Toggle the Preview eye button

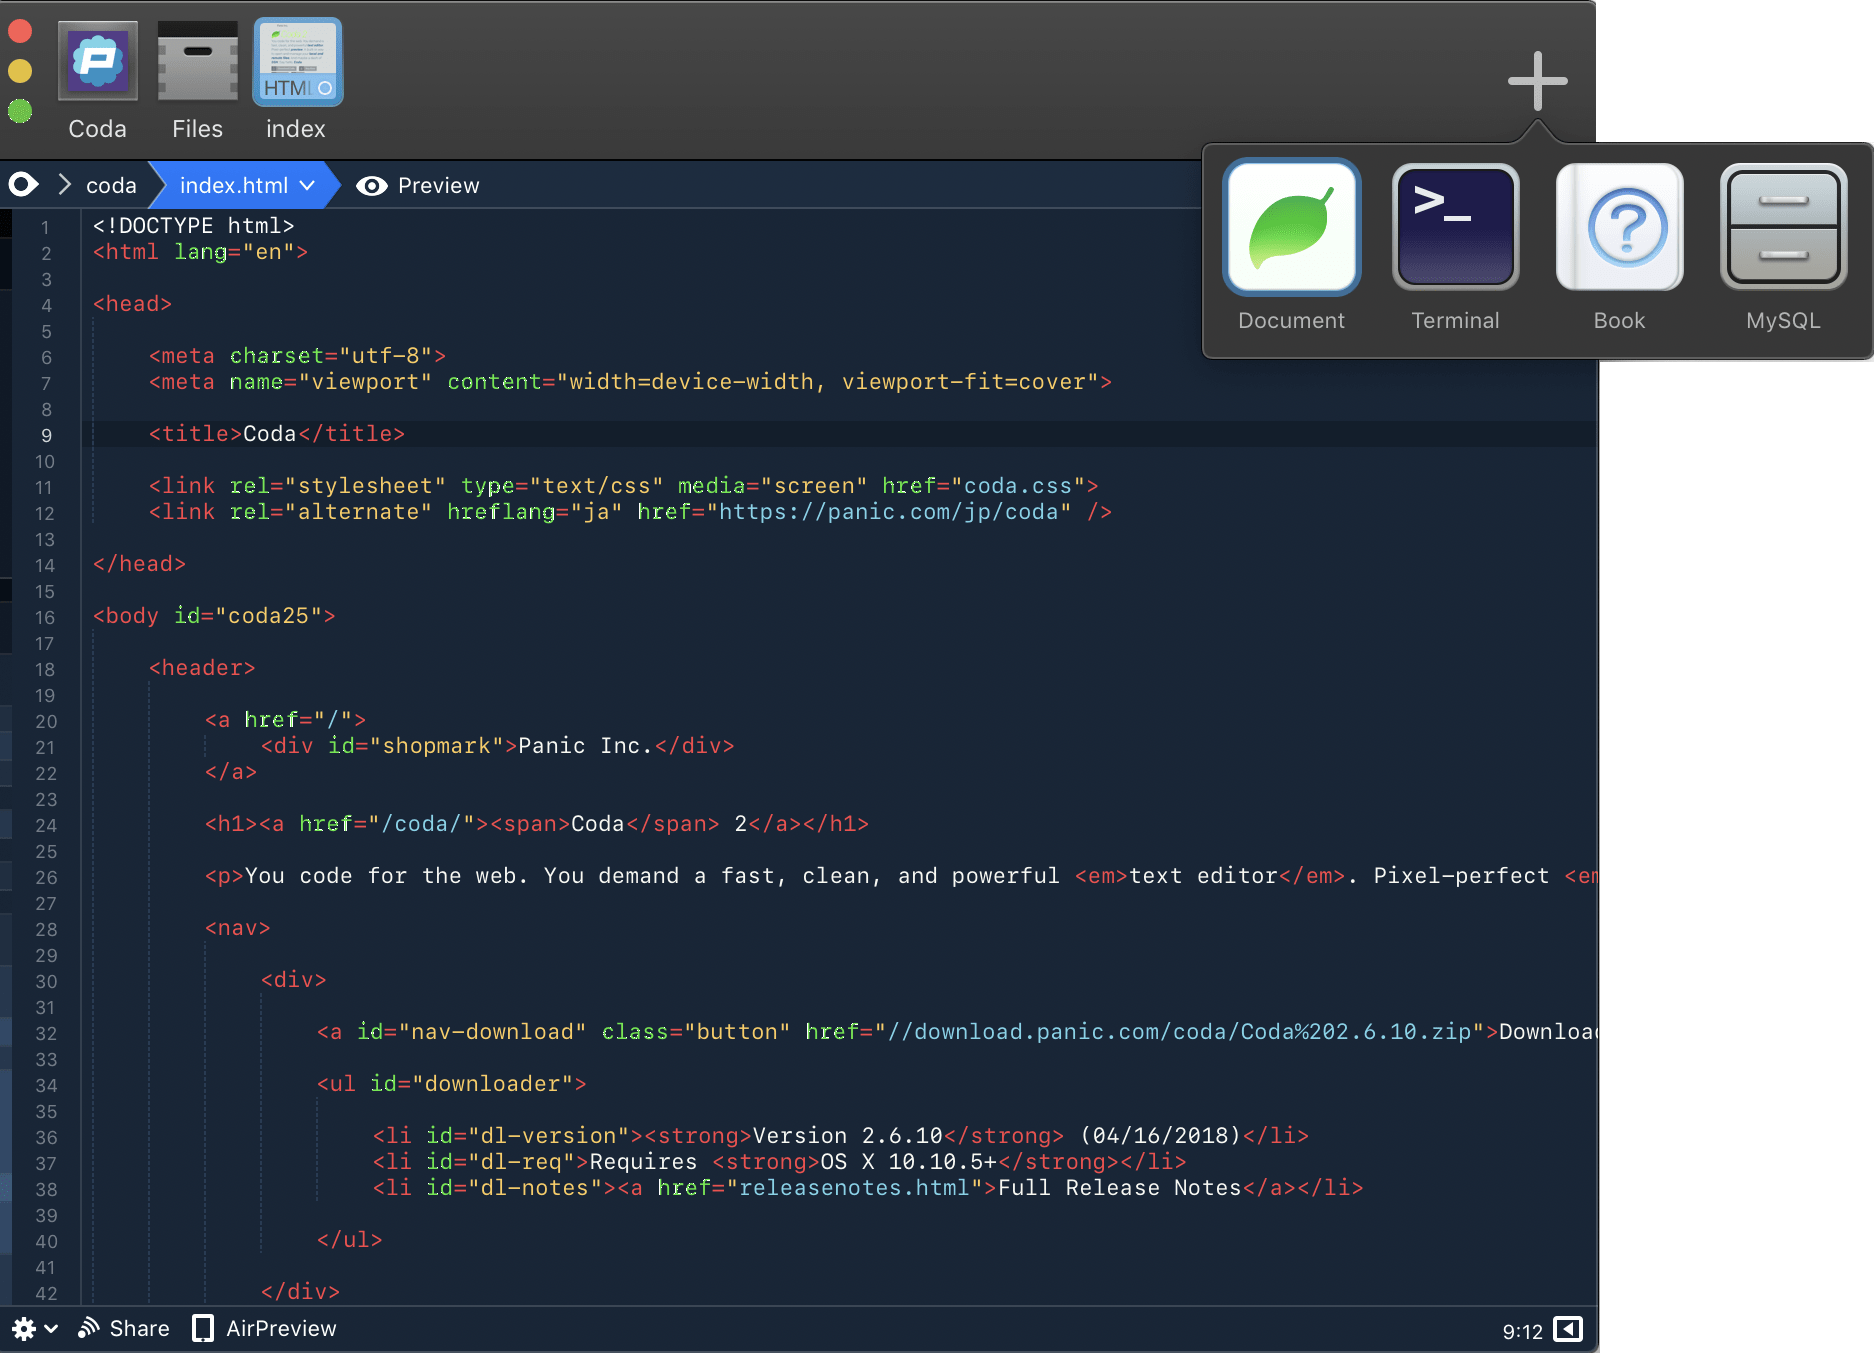click(418, 185)
